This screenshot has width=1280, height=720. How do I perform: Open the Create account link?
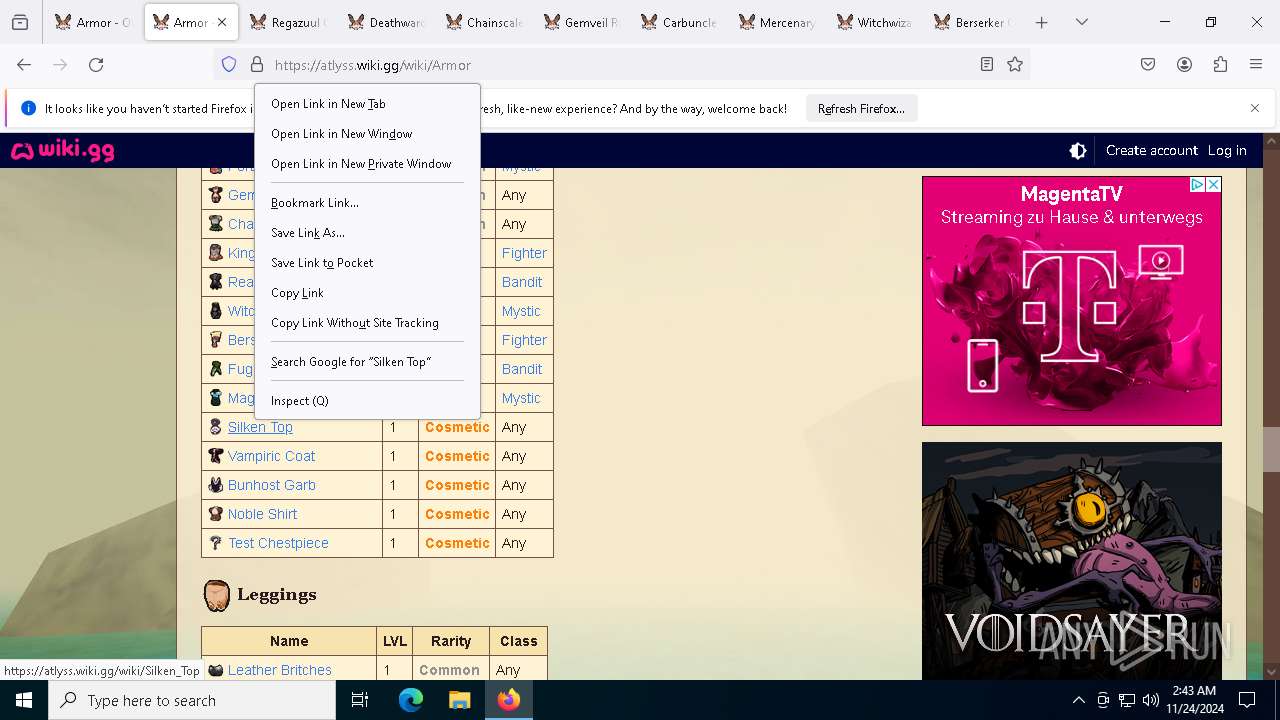pyautogui.click(x=1151, y=150)
